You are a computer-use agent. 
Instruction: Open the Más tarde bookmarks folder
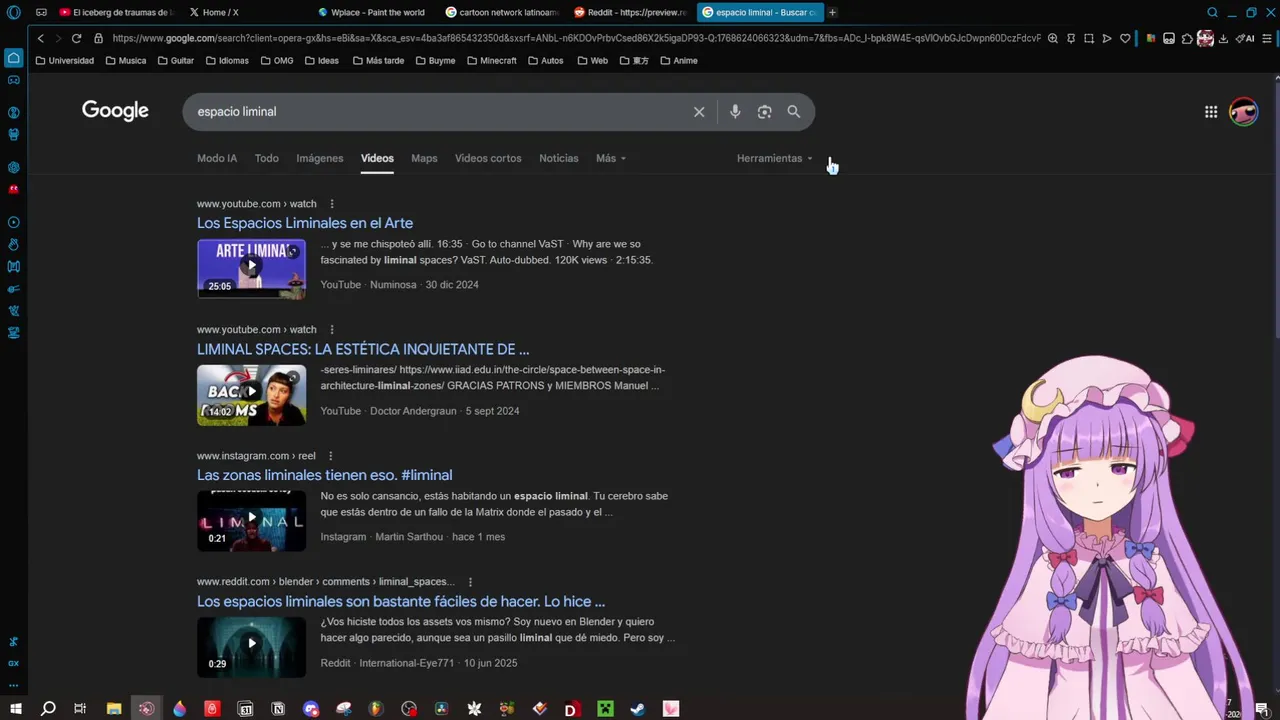tap(378, 60)
